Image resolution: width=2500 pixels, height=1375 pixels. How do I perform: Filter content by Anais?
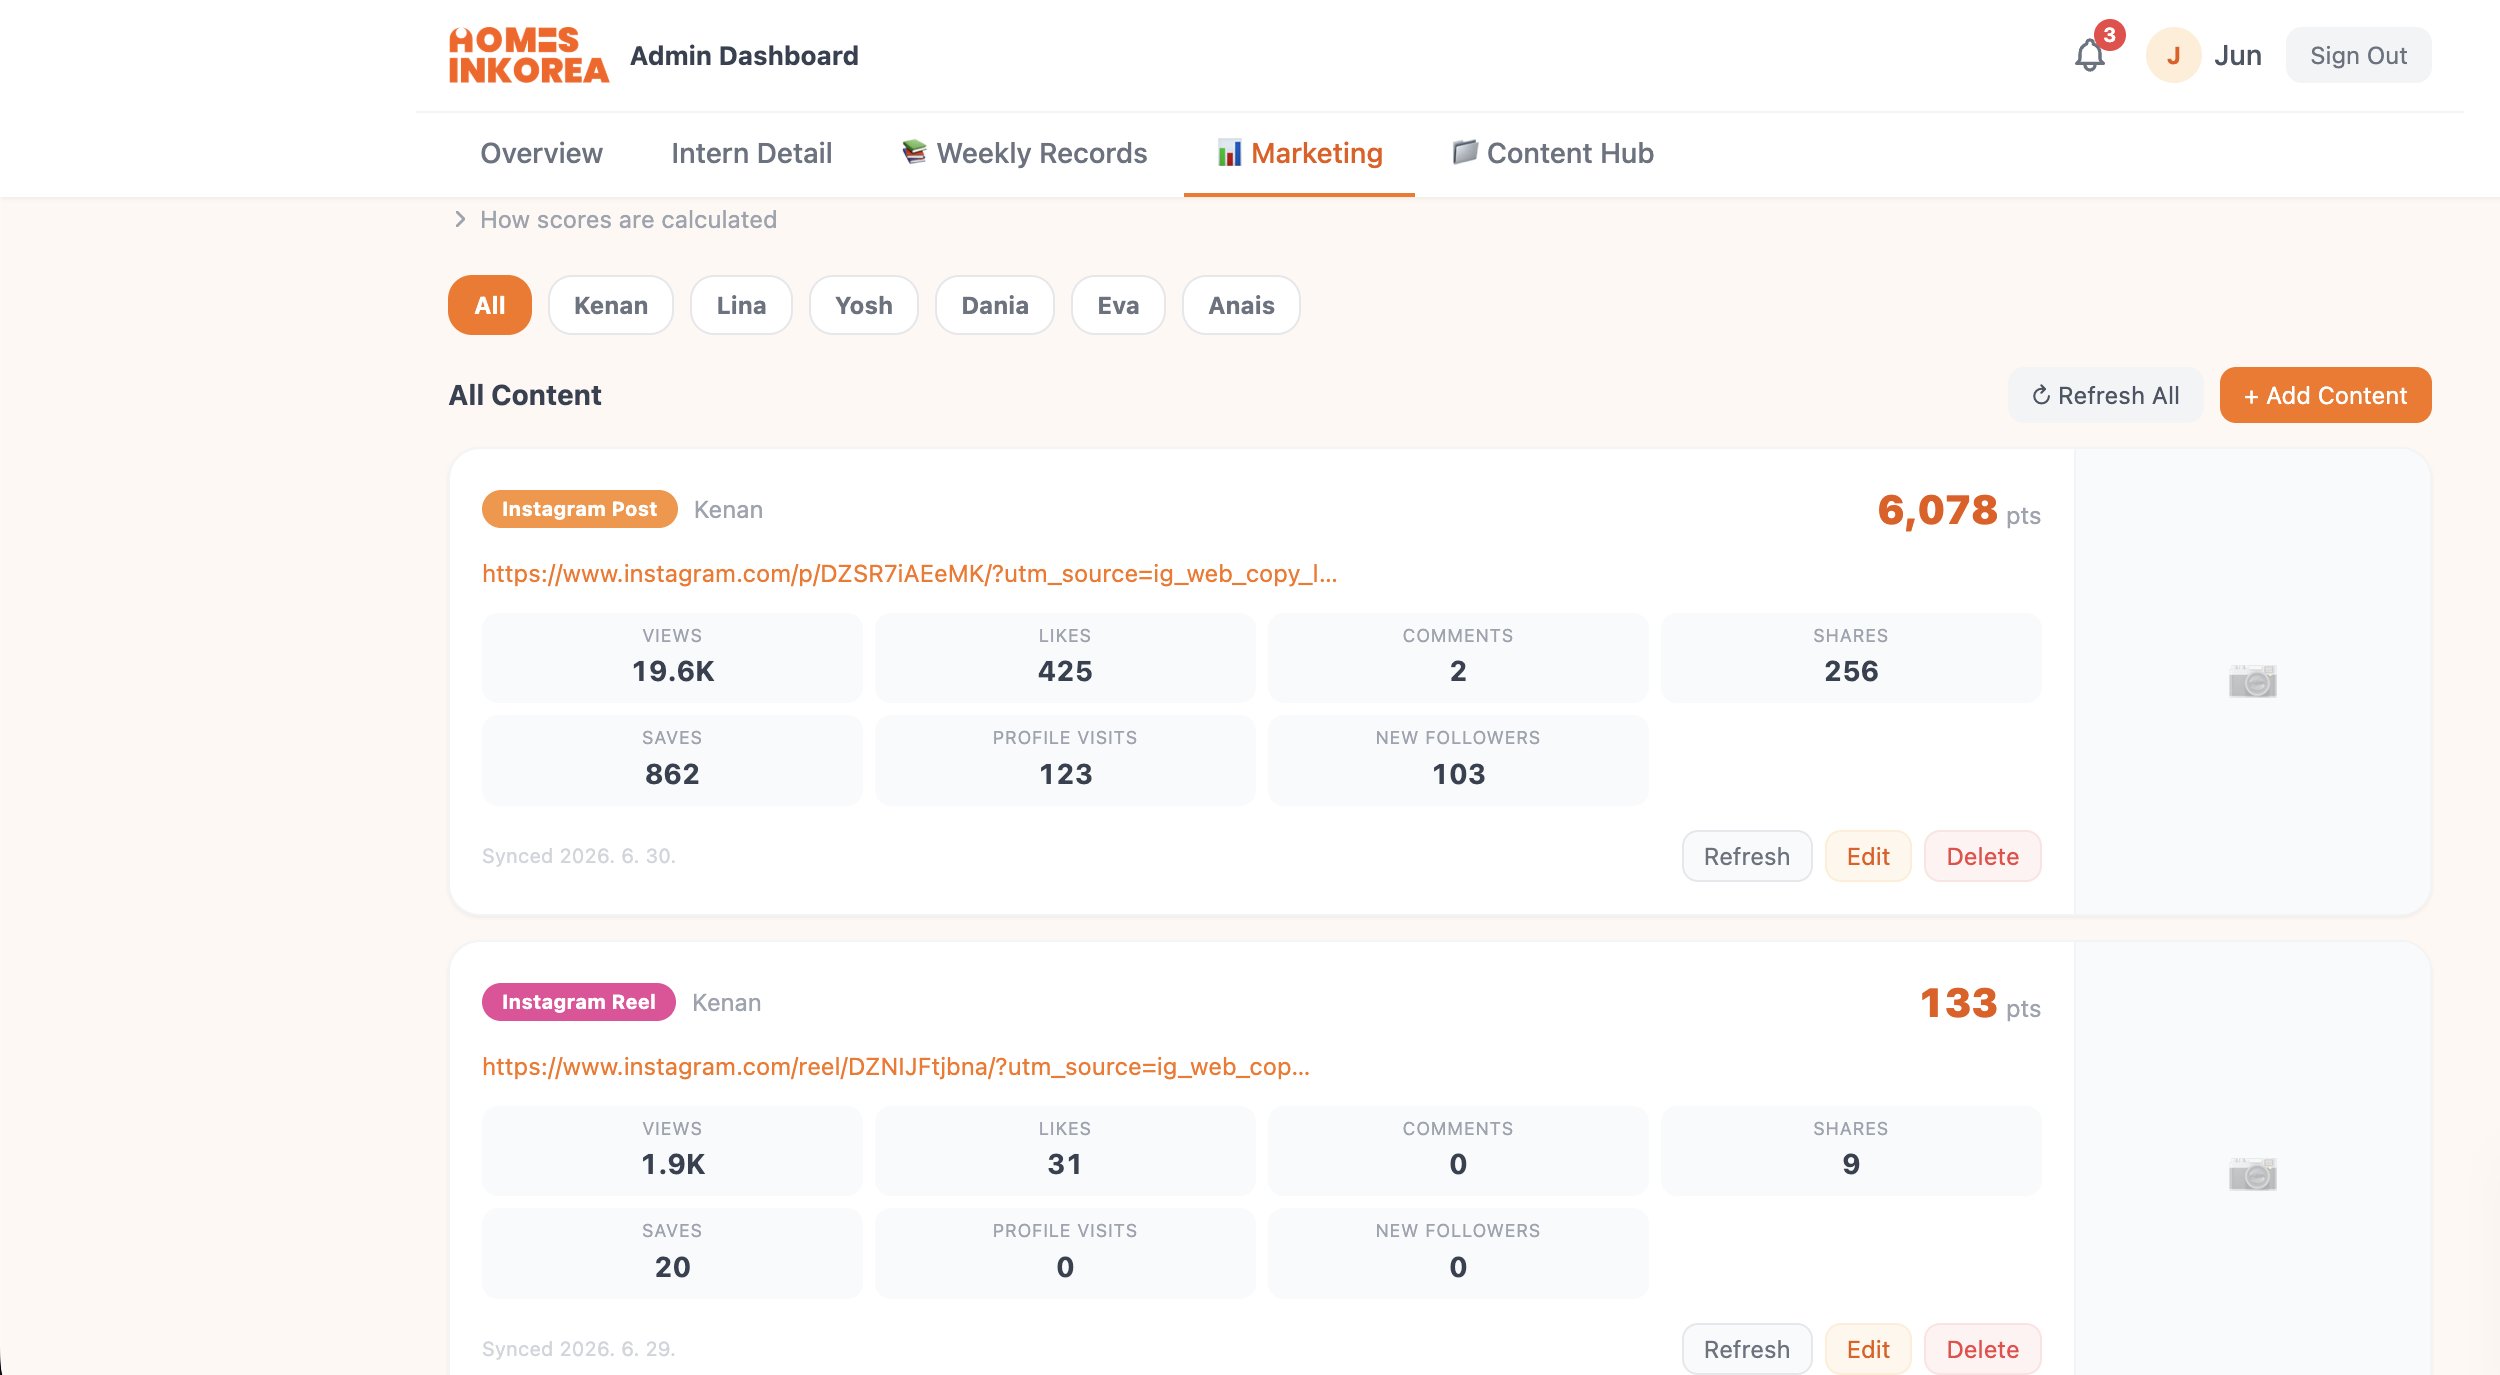click(1241, 305)
